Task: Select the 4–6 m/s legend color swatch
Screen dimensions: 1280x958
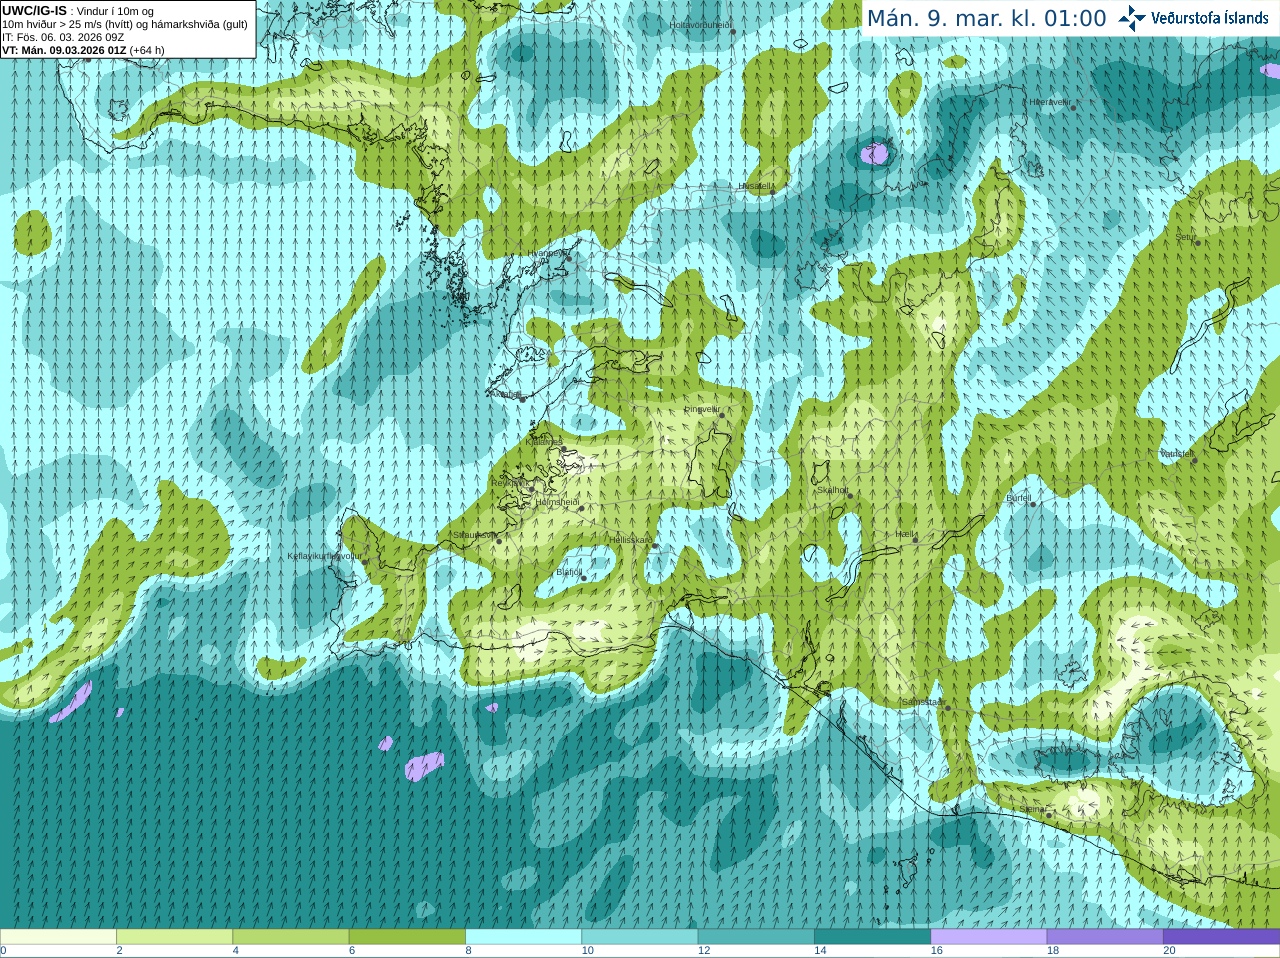Action: click(290, 937)
